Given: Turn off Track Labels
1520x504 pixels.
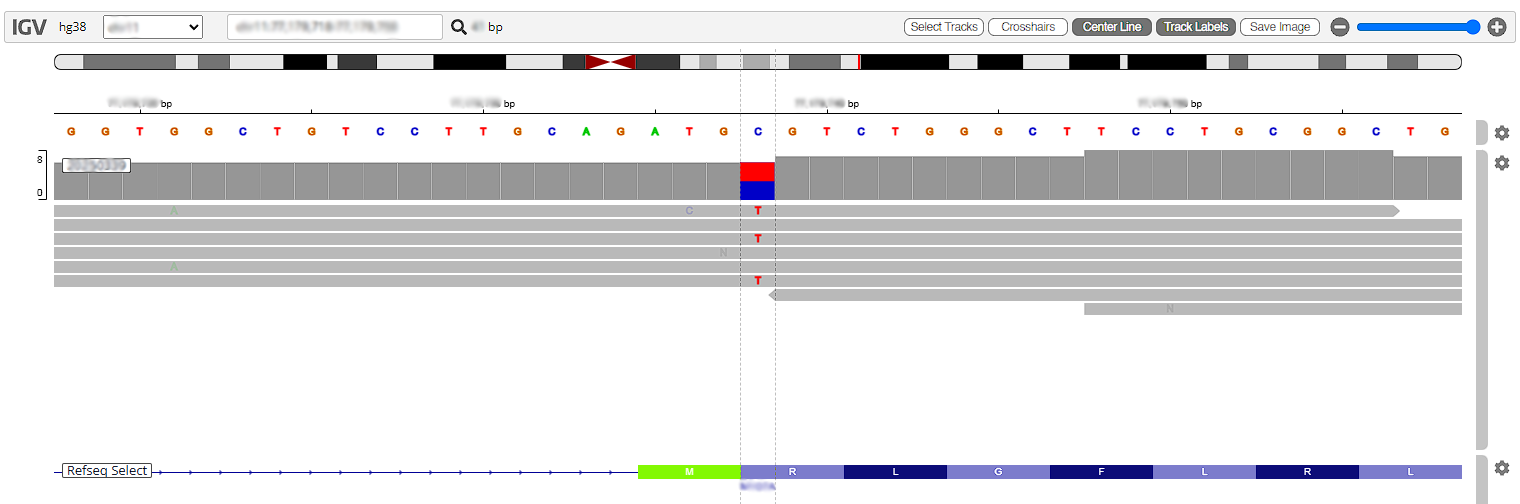Looking at the screenshot, I should 1196,27.
